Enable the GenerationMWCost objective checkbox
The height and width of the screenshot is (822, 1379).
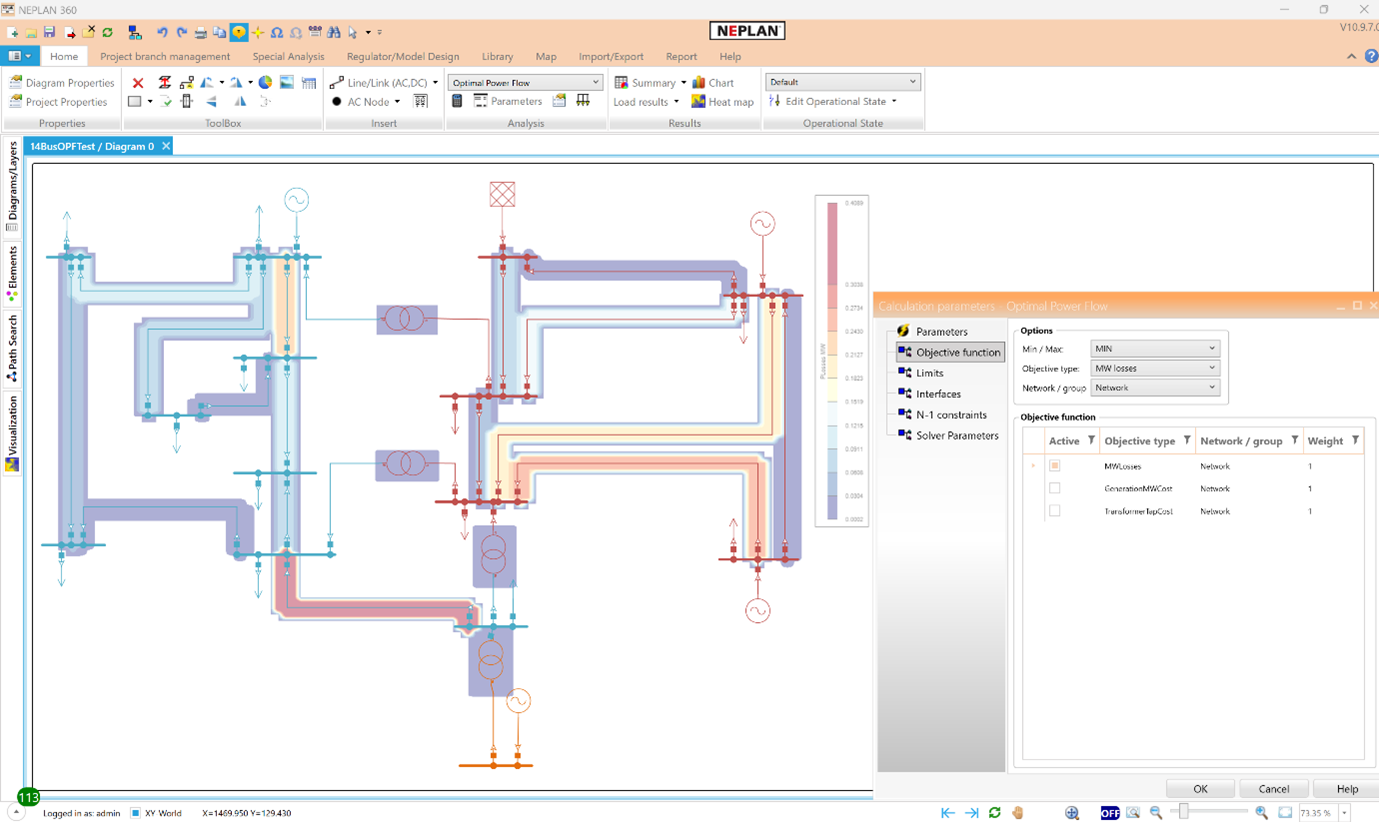pyautogui.click(x=1054, y=489)
